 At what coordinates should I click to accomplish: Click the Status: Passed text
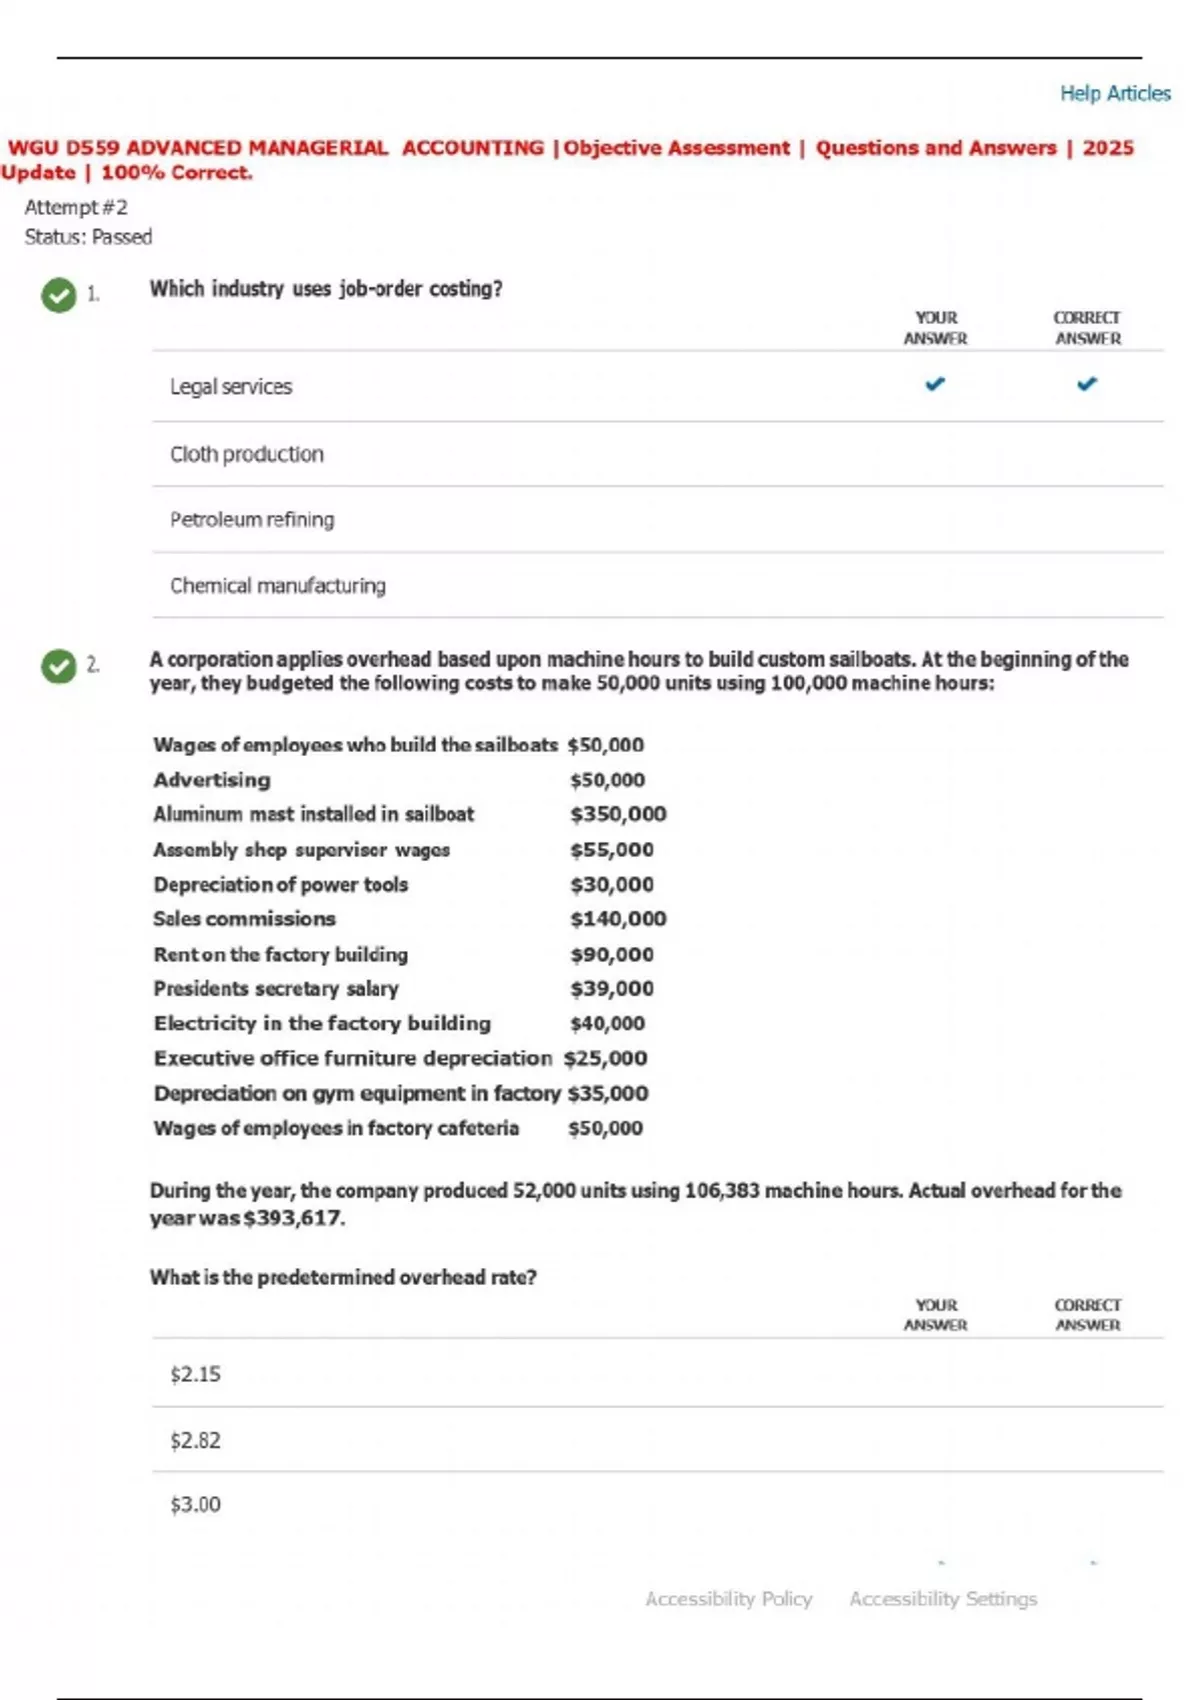[88, 237]
